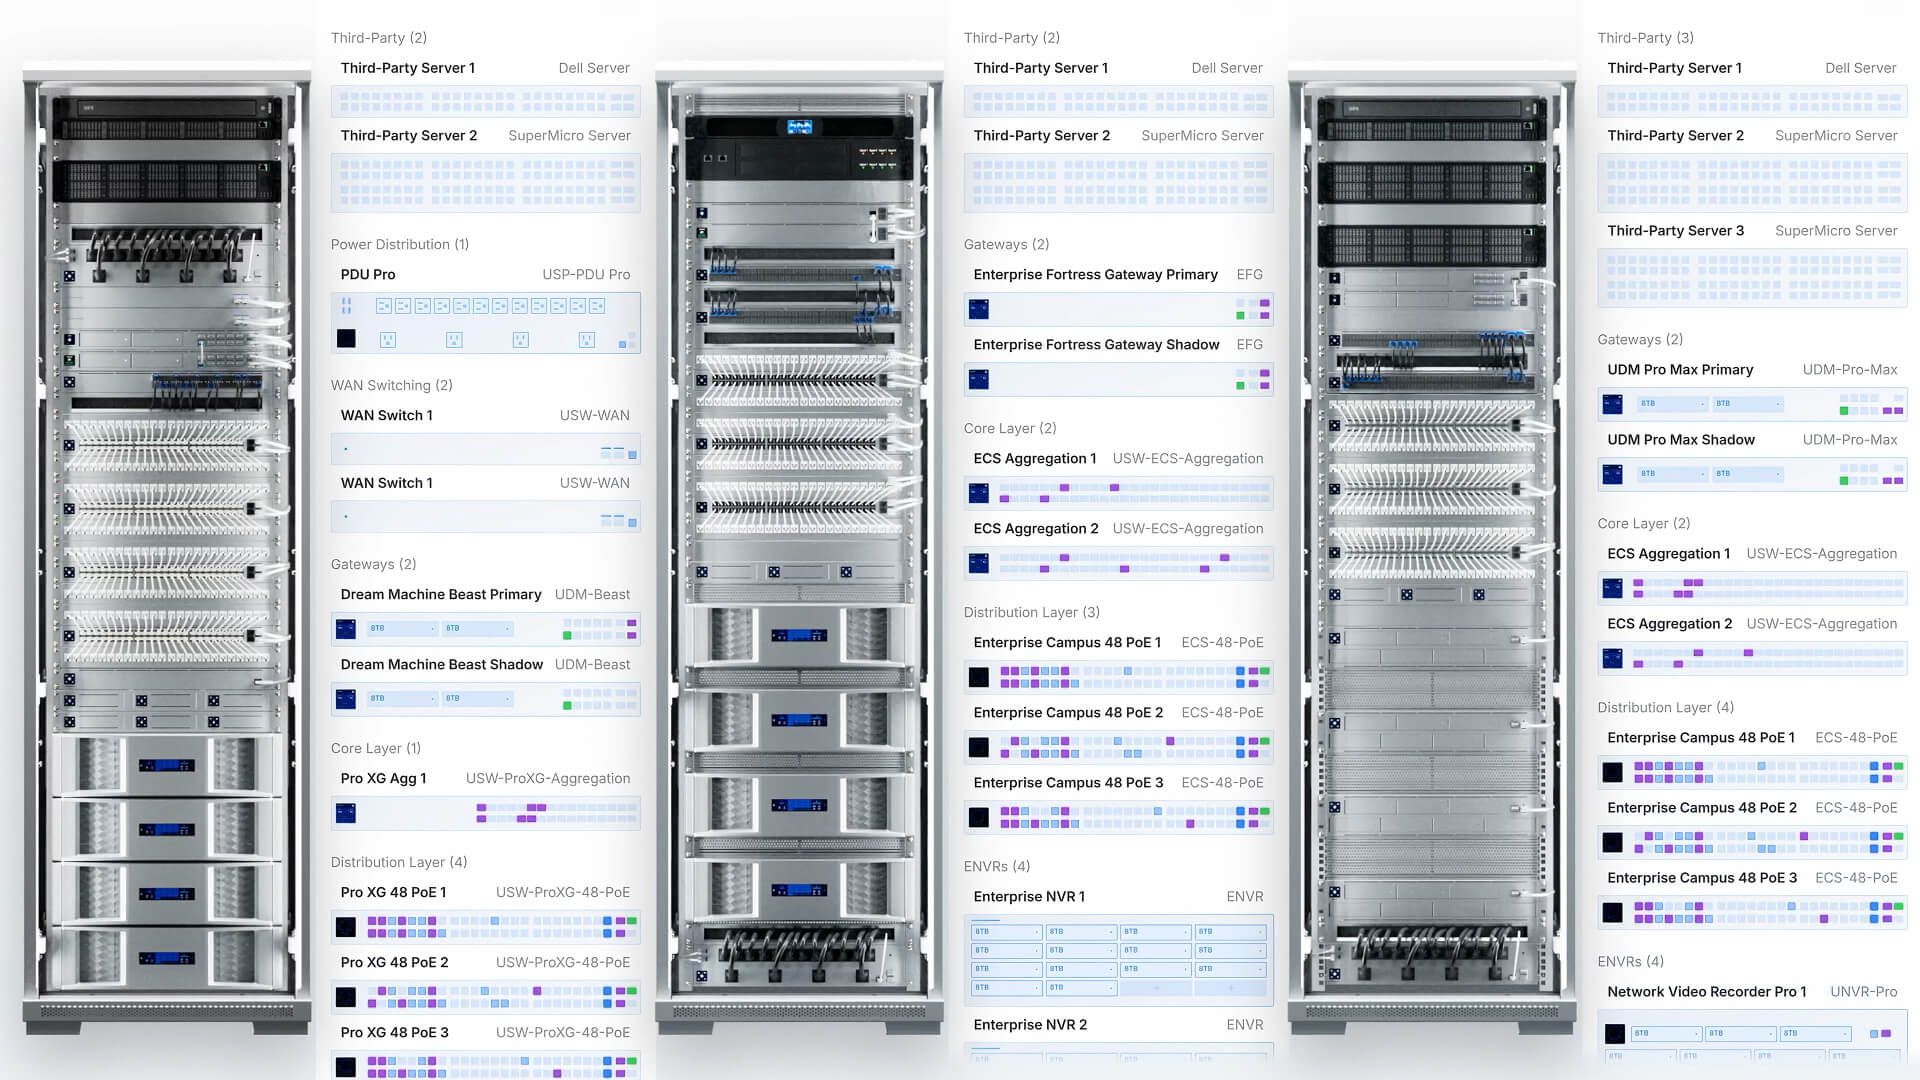Click the Third-Party Server 3 name

pyautogui.click(x=1676, y=230)
